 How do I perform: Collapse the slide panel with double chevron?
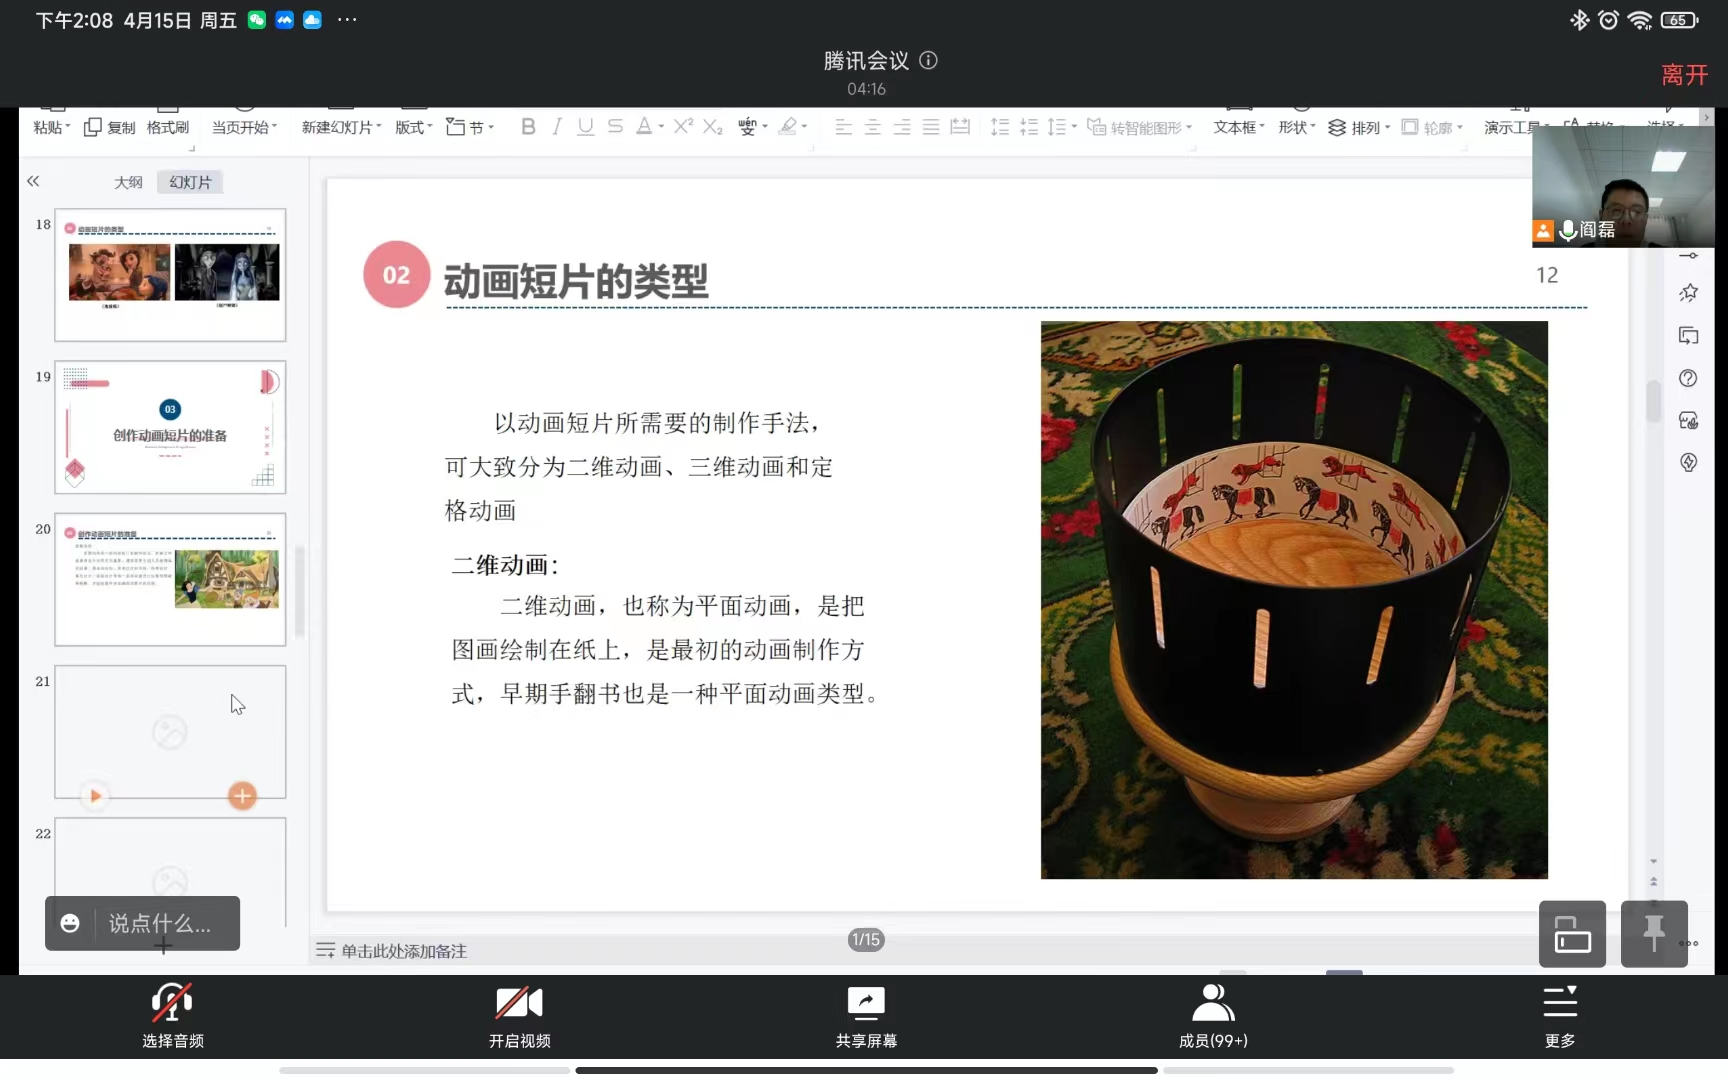point(33,181)
